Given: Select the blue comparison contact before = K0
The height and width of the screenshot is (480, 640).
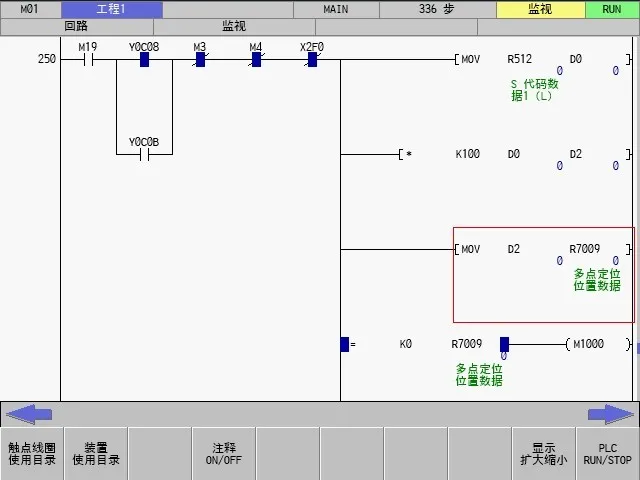Looking at the screenshot, I should coord(345,344).
